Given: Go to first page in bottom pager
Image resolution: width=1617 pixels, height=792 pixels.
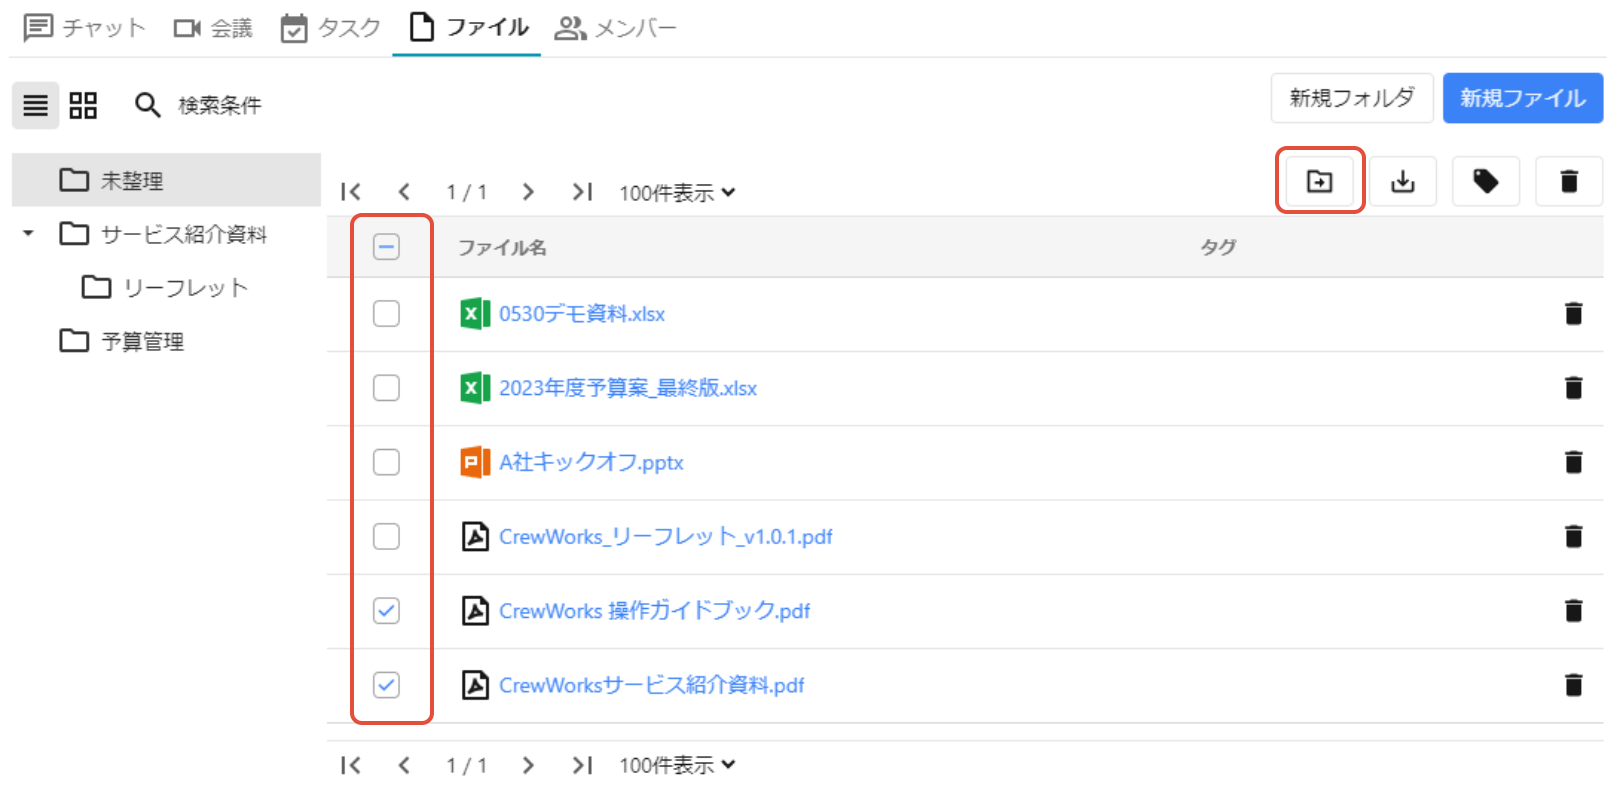Looking at the screenshot, I should 351,765.
